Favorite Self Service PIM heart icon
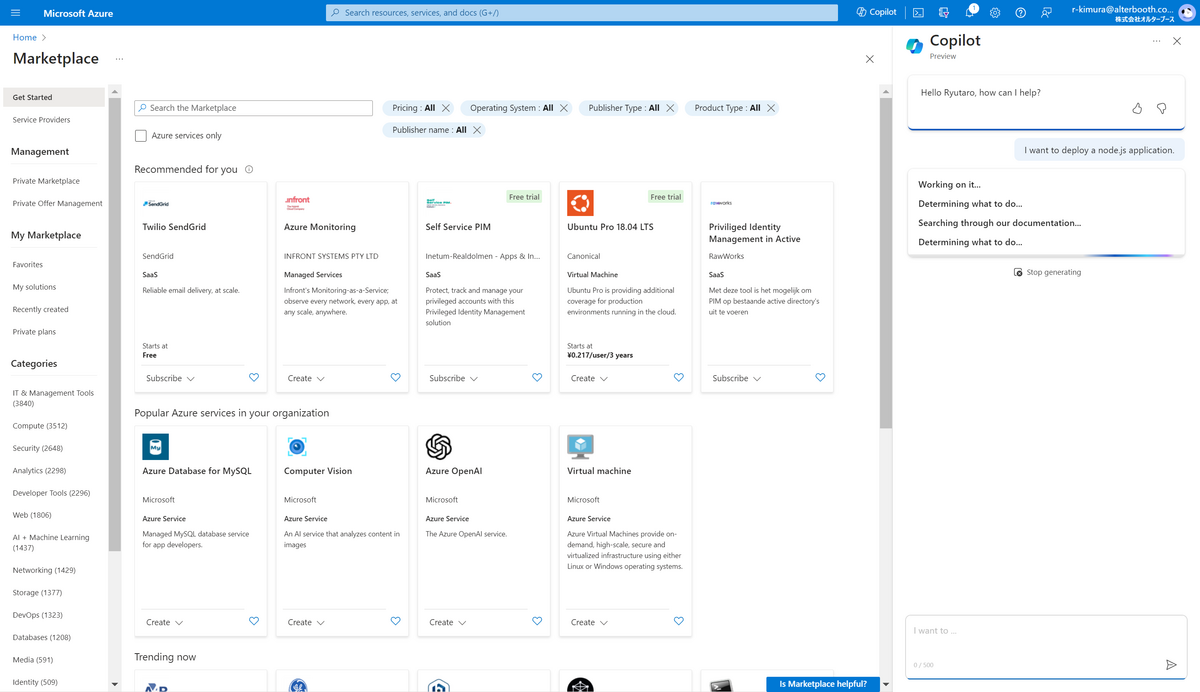The width and height of the screenshot is (1200, 692). tap(537, 378)
